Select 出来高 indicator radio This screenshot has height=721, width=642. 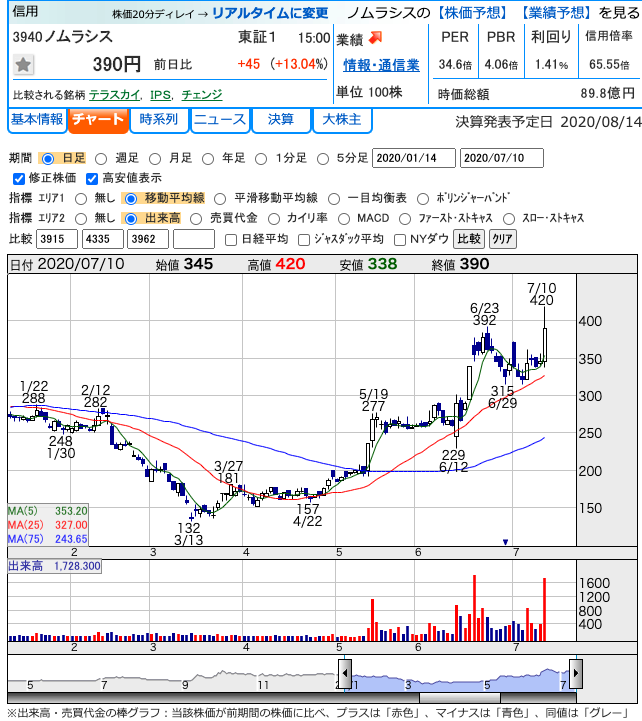131,219
